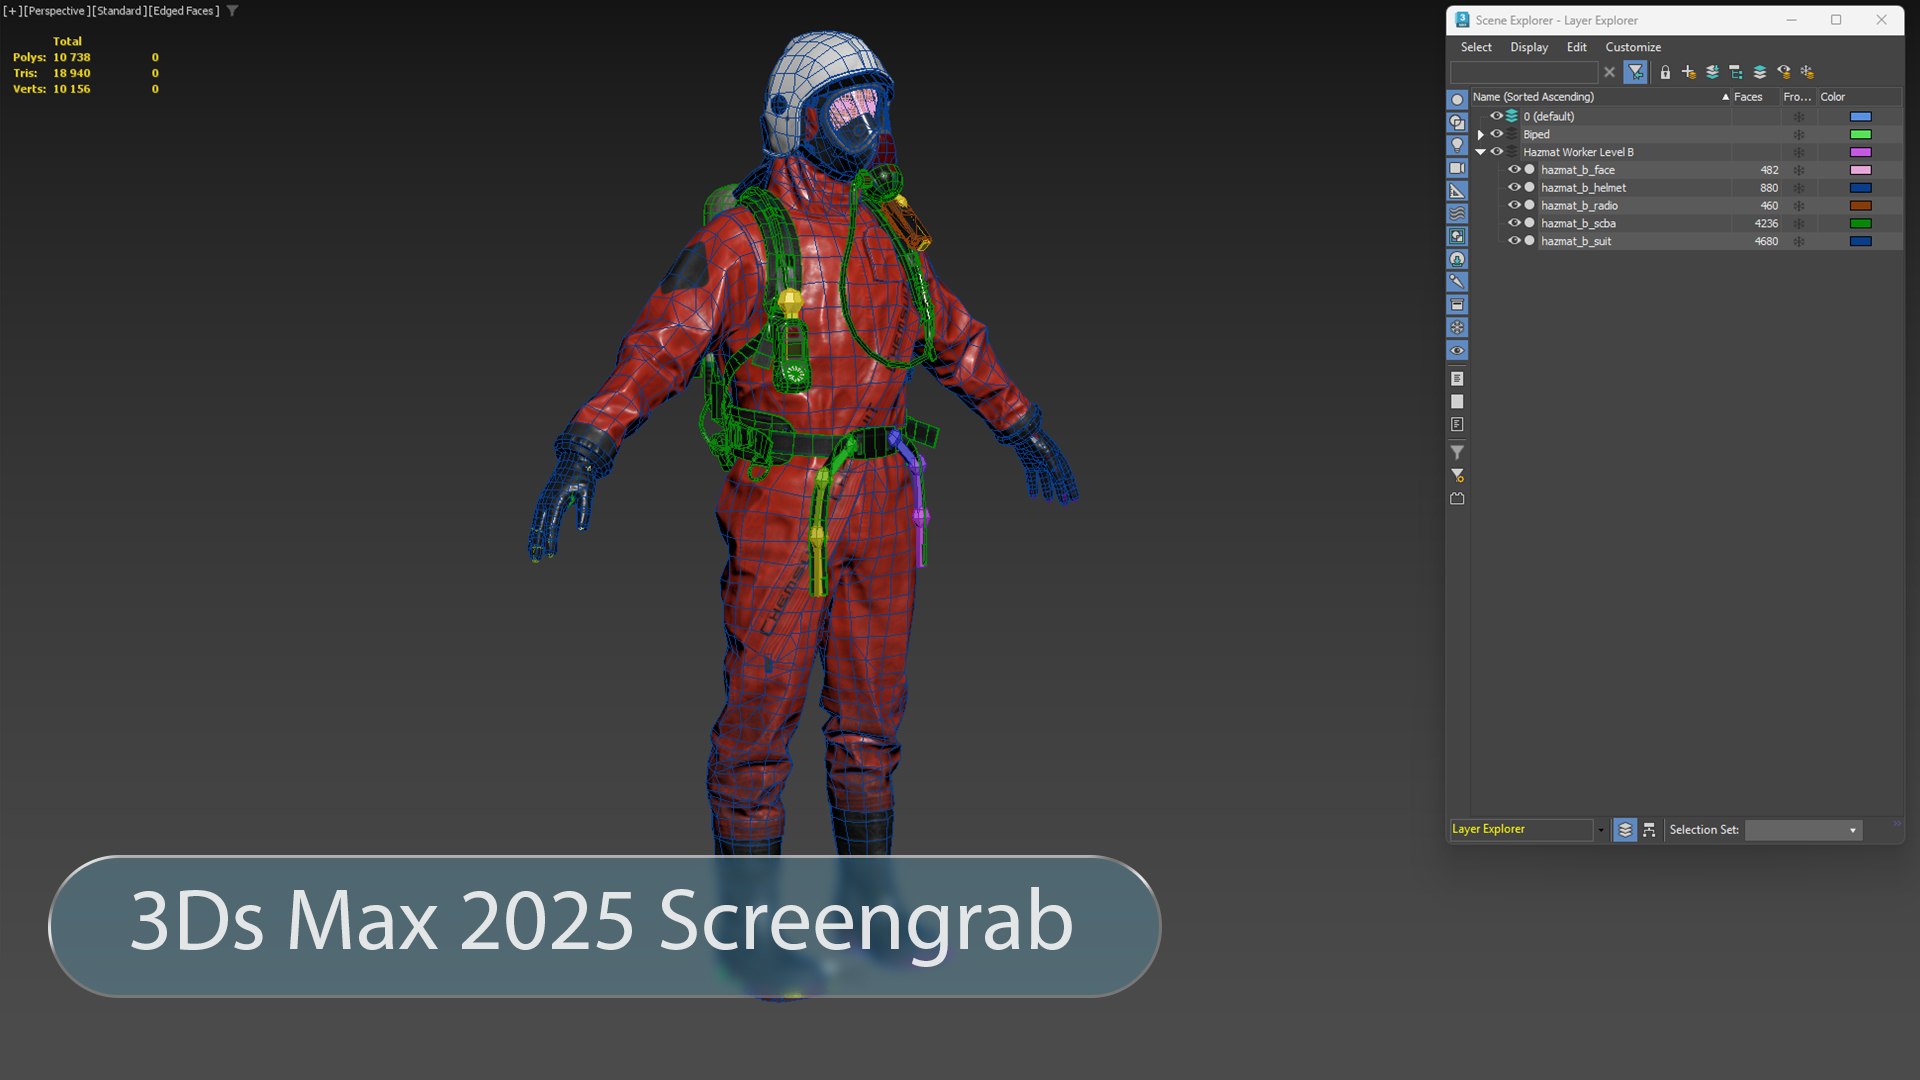Toggle Display Cameras filter icon
This screenshot has width=1920, height=1080.
point(1457,168)
